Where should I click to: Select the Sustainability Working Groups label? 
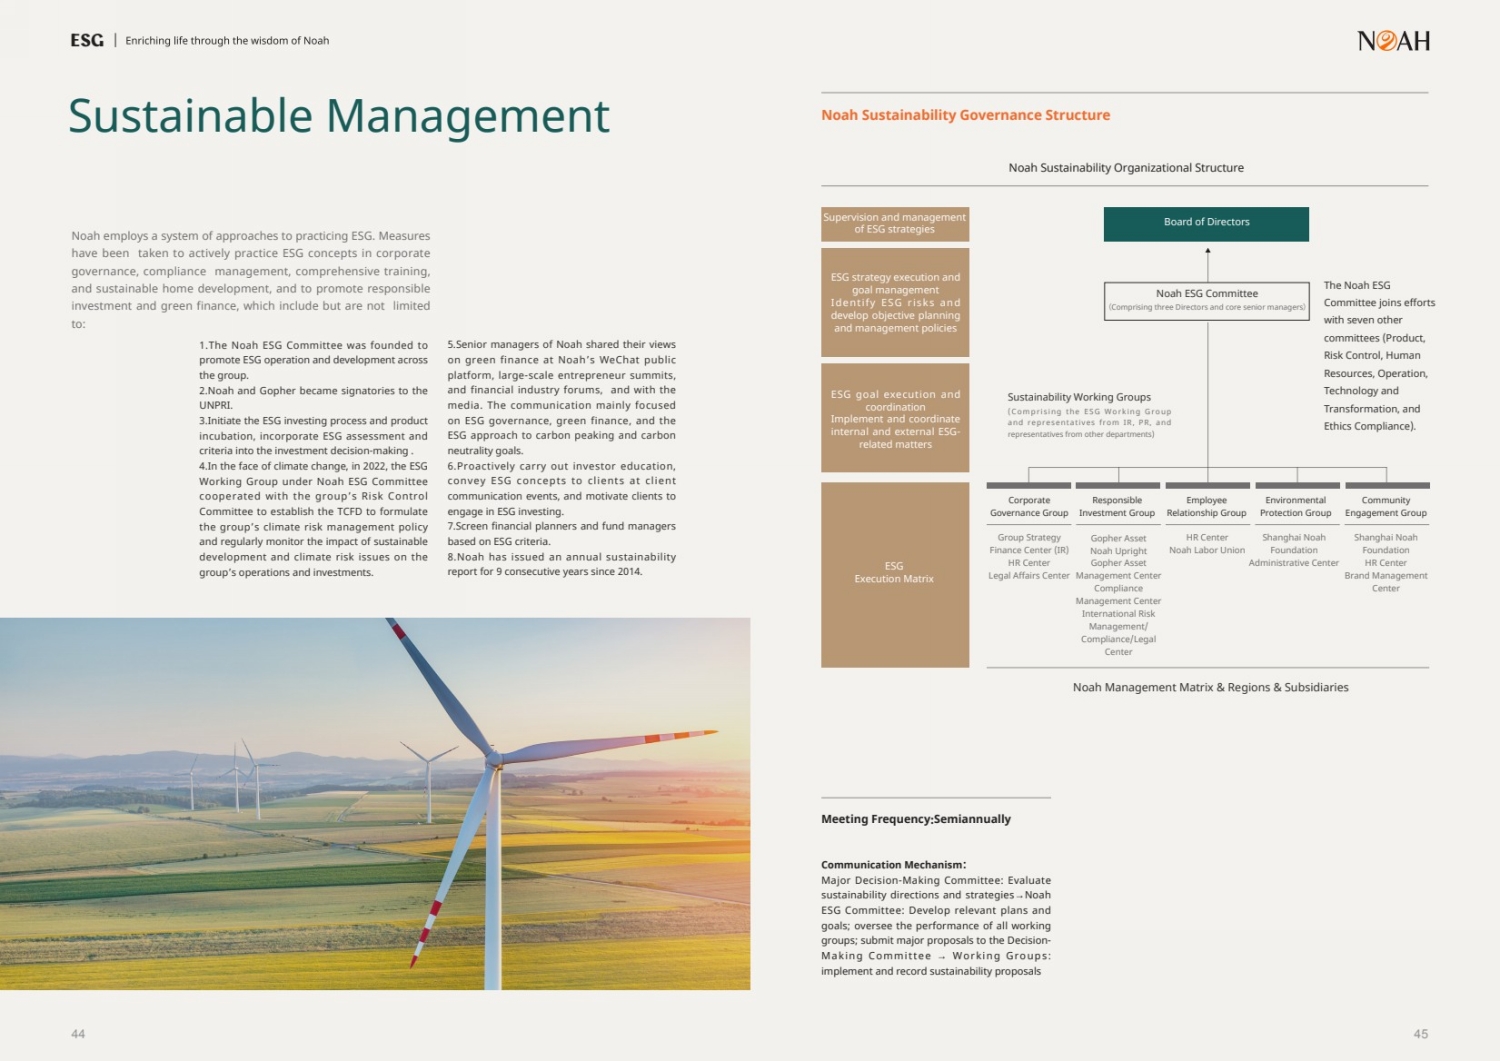[1079, 397]
